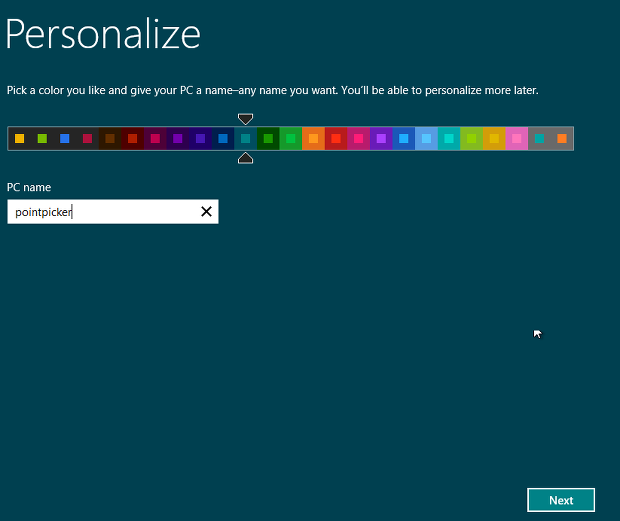Viewport: 620px width, 521px height.
Task: Select the violet swatch with lavender square
Action: click(381, 138)
